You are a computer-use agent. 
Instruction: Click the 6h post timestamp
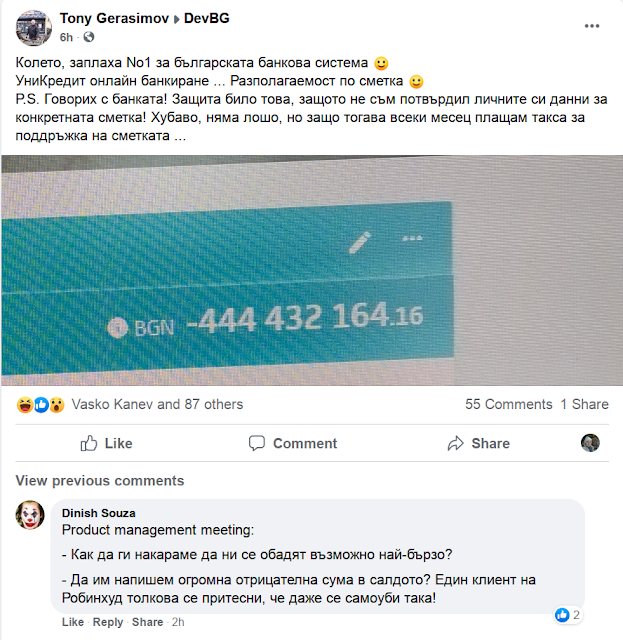point(66,37)
